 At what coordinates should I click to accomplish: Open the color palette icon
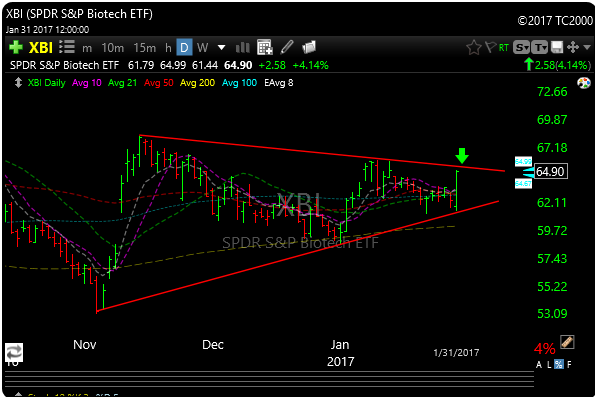(x=584, y=83)
